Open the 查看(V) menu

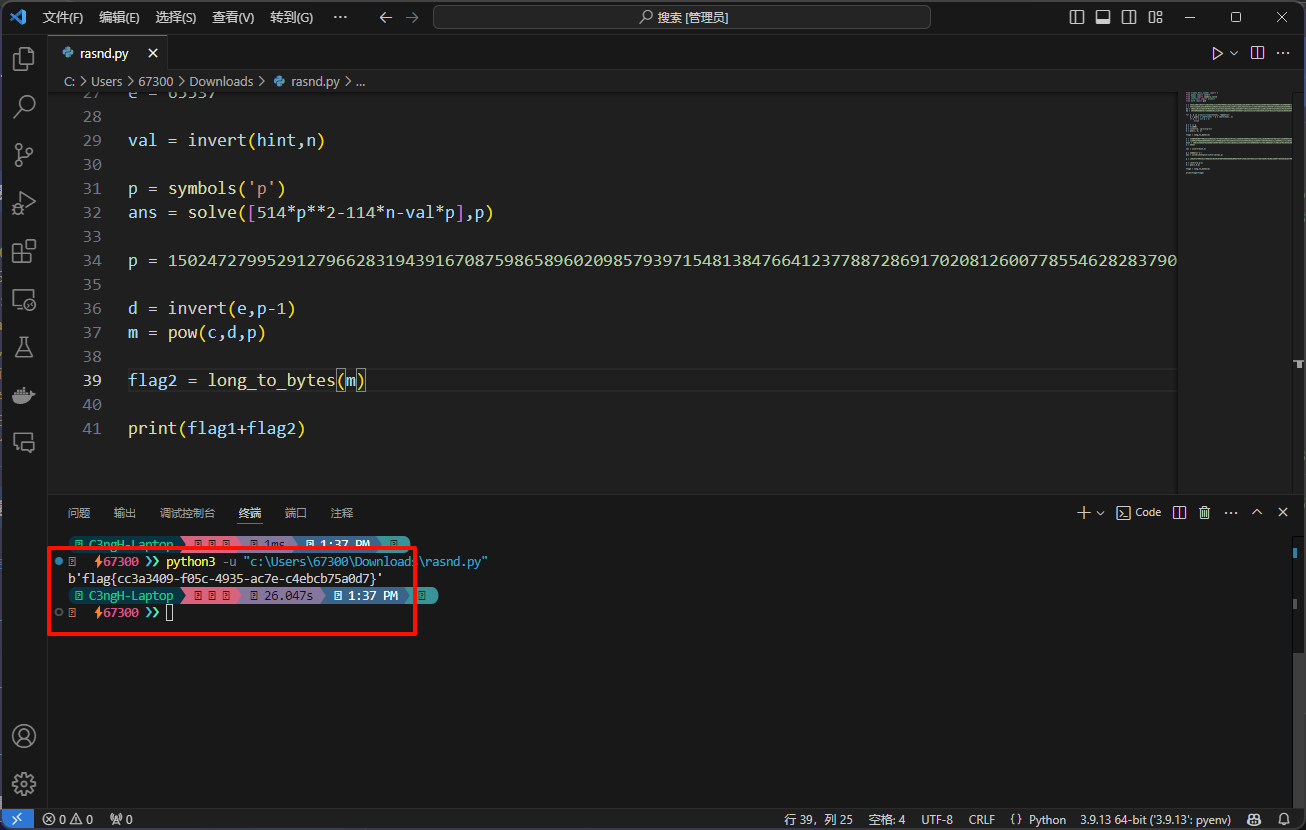tap(233, 17)
